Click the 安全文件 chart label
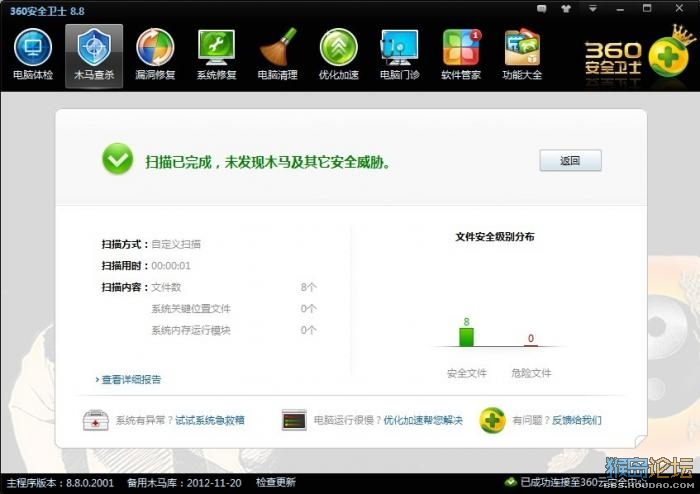The height and width of the screenshot is (494, 700). point(467,373)
